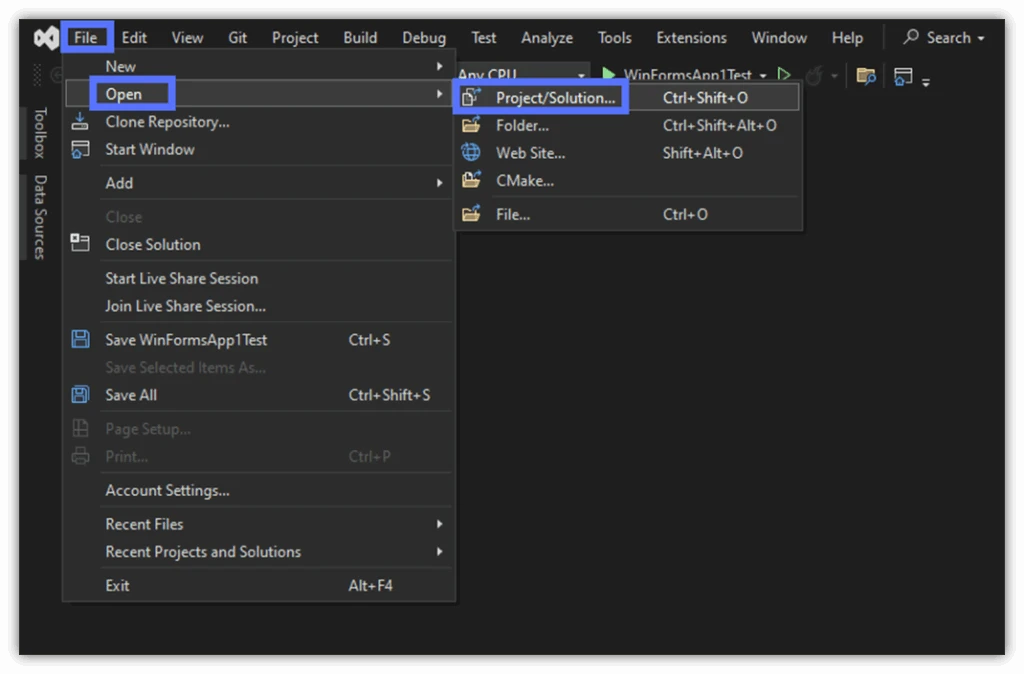Choose Web Site... from Open submenu
The image size is (1024, 674).
coord(626,152)
